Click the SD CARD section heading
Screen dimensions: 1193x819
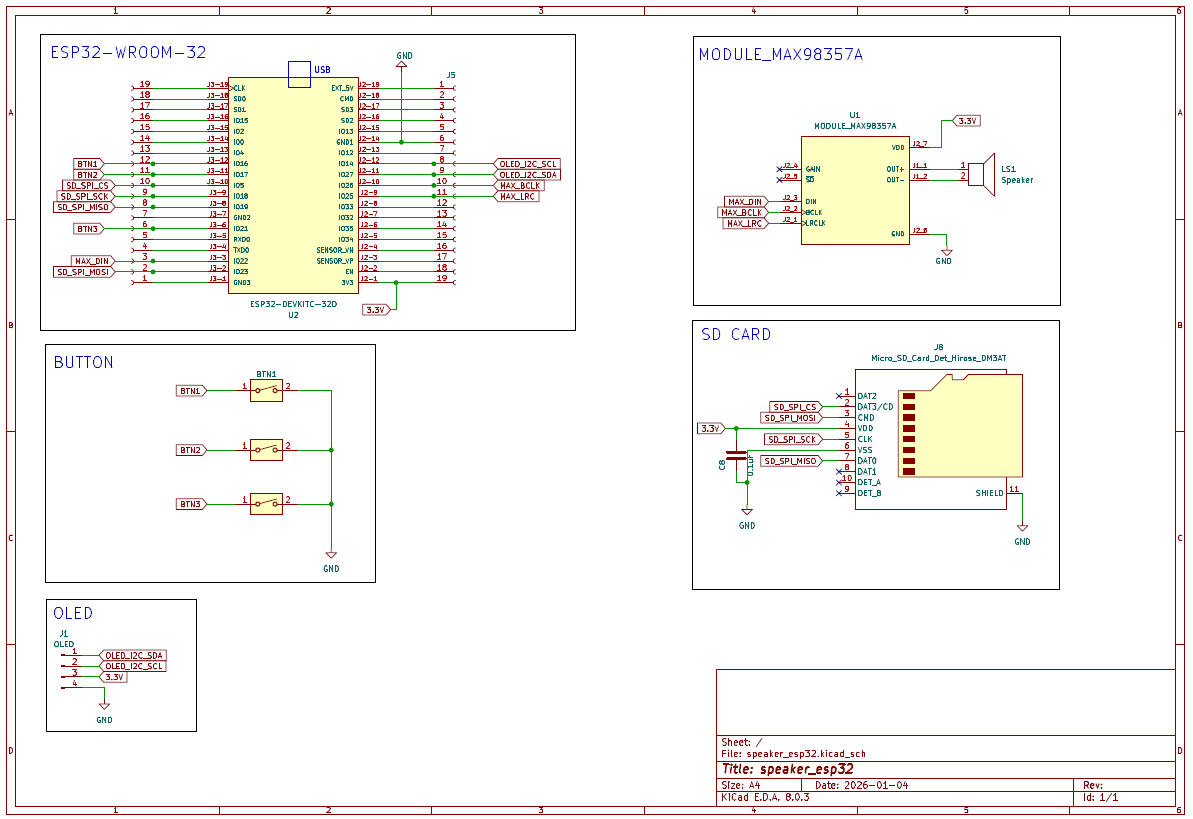click(x=736, y=334)
